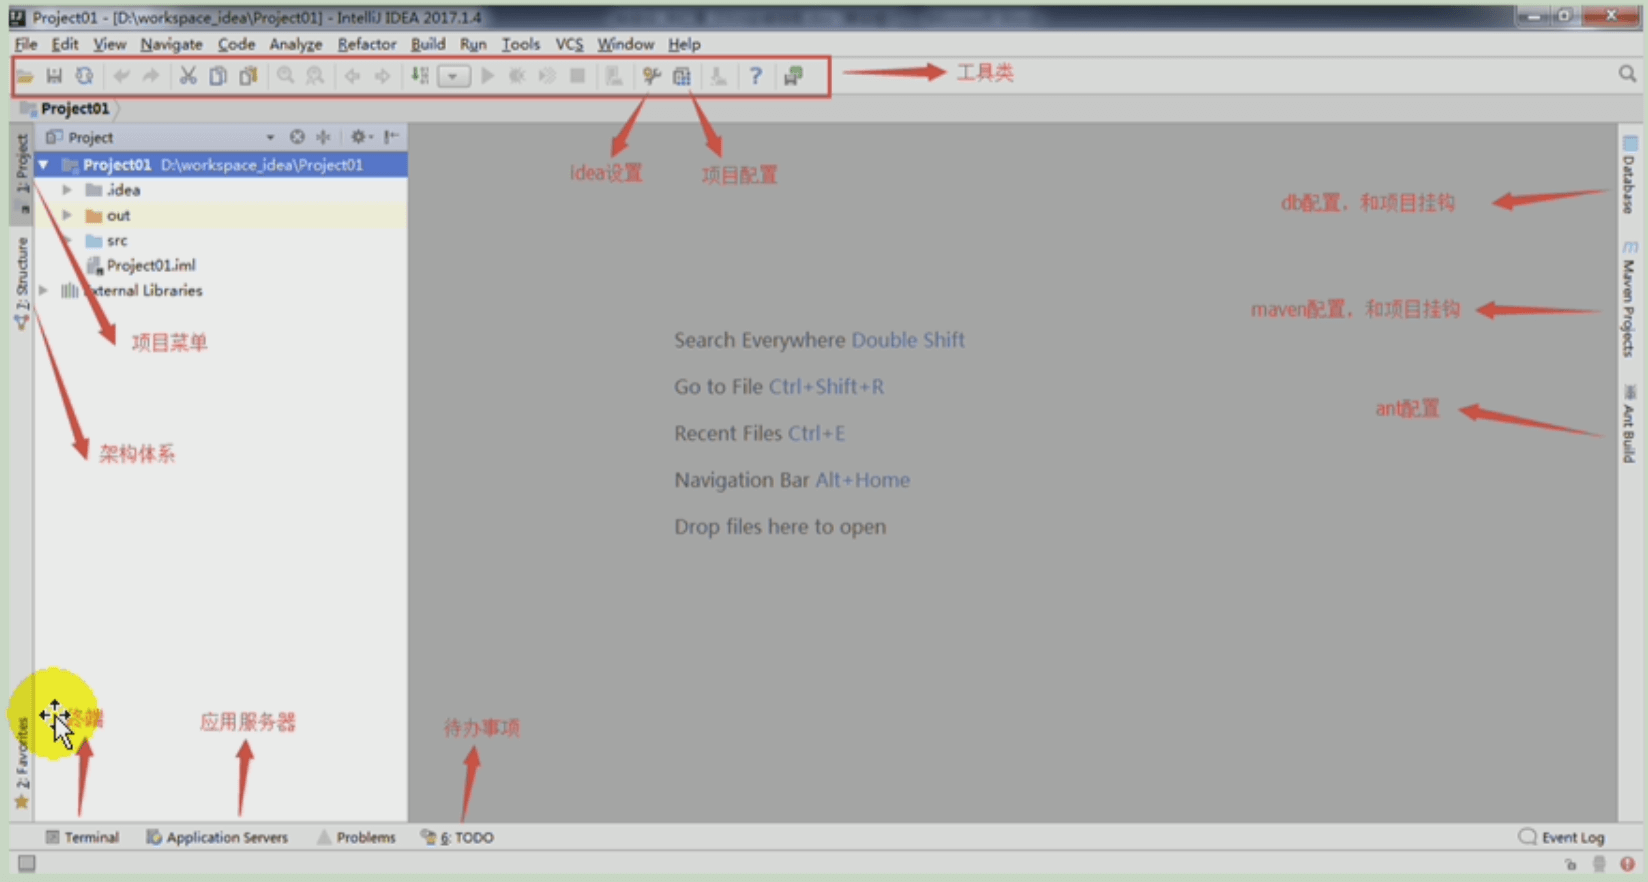The width and height of the screenshot is (1648, 882).
Task: Toggle the 2: Favorites side tab
Action: (x=21, y=765)
